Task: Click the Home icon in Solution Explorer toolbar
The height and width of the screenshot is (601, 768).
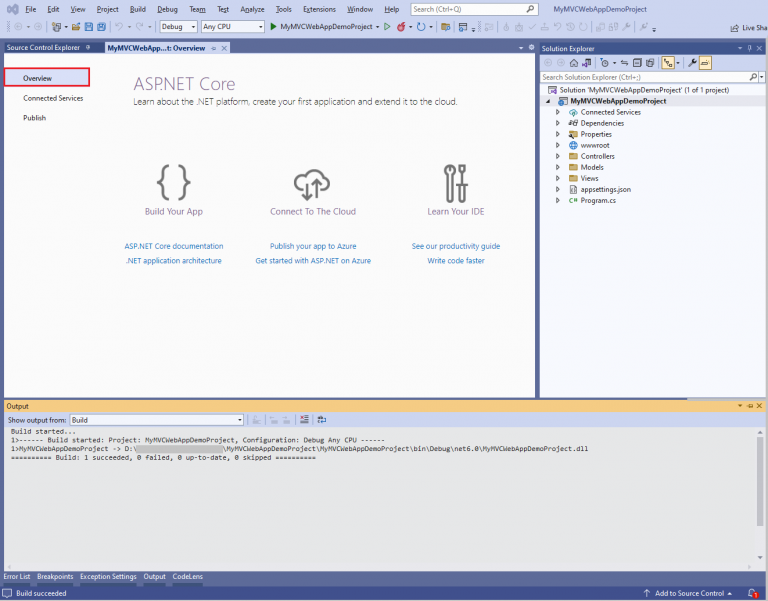Action: 573,62
